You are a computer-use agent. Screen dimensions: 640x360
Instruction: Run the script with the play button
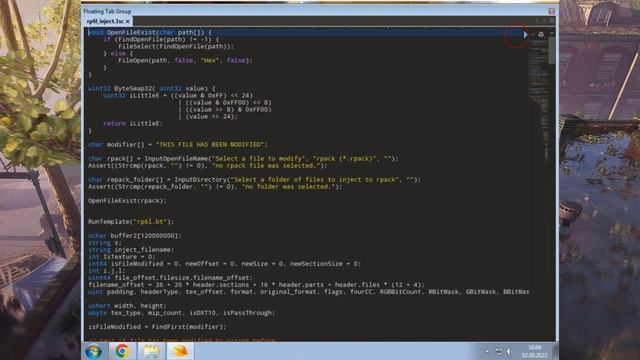pos(525,35)
